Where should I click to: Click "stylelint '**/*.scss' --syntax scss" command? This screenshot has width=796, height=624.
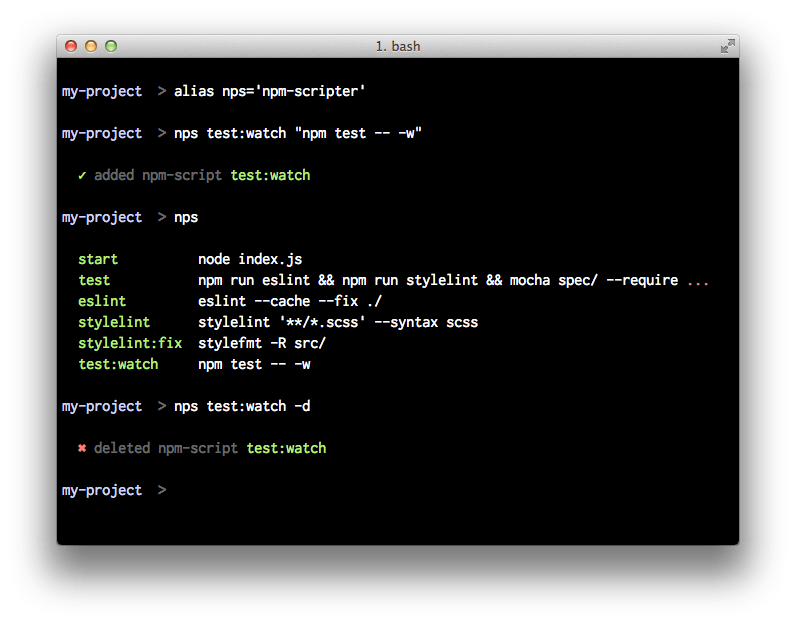[338, 322]
